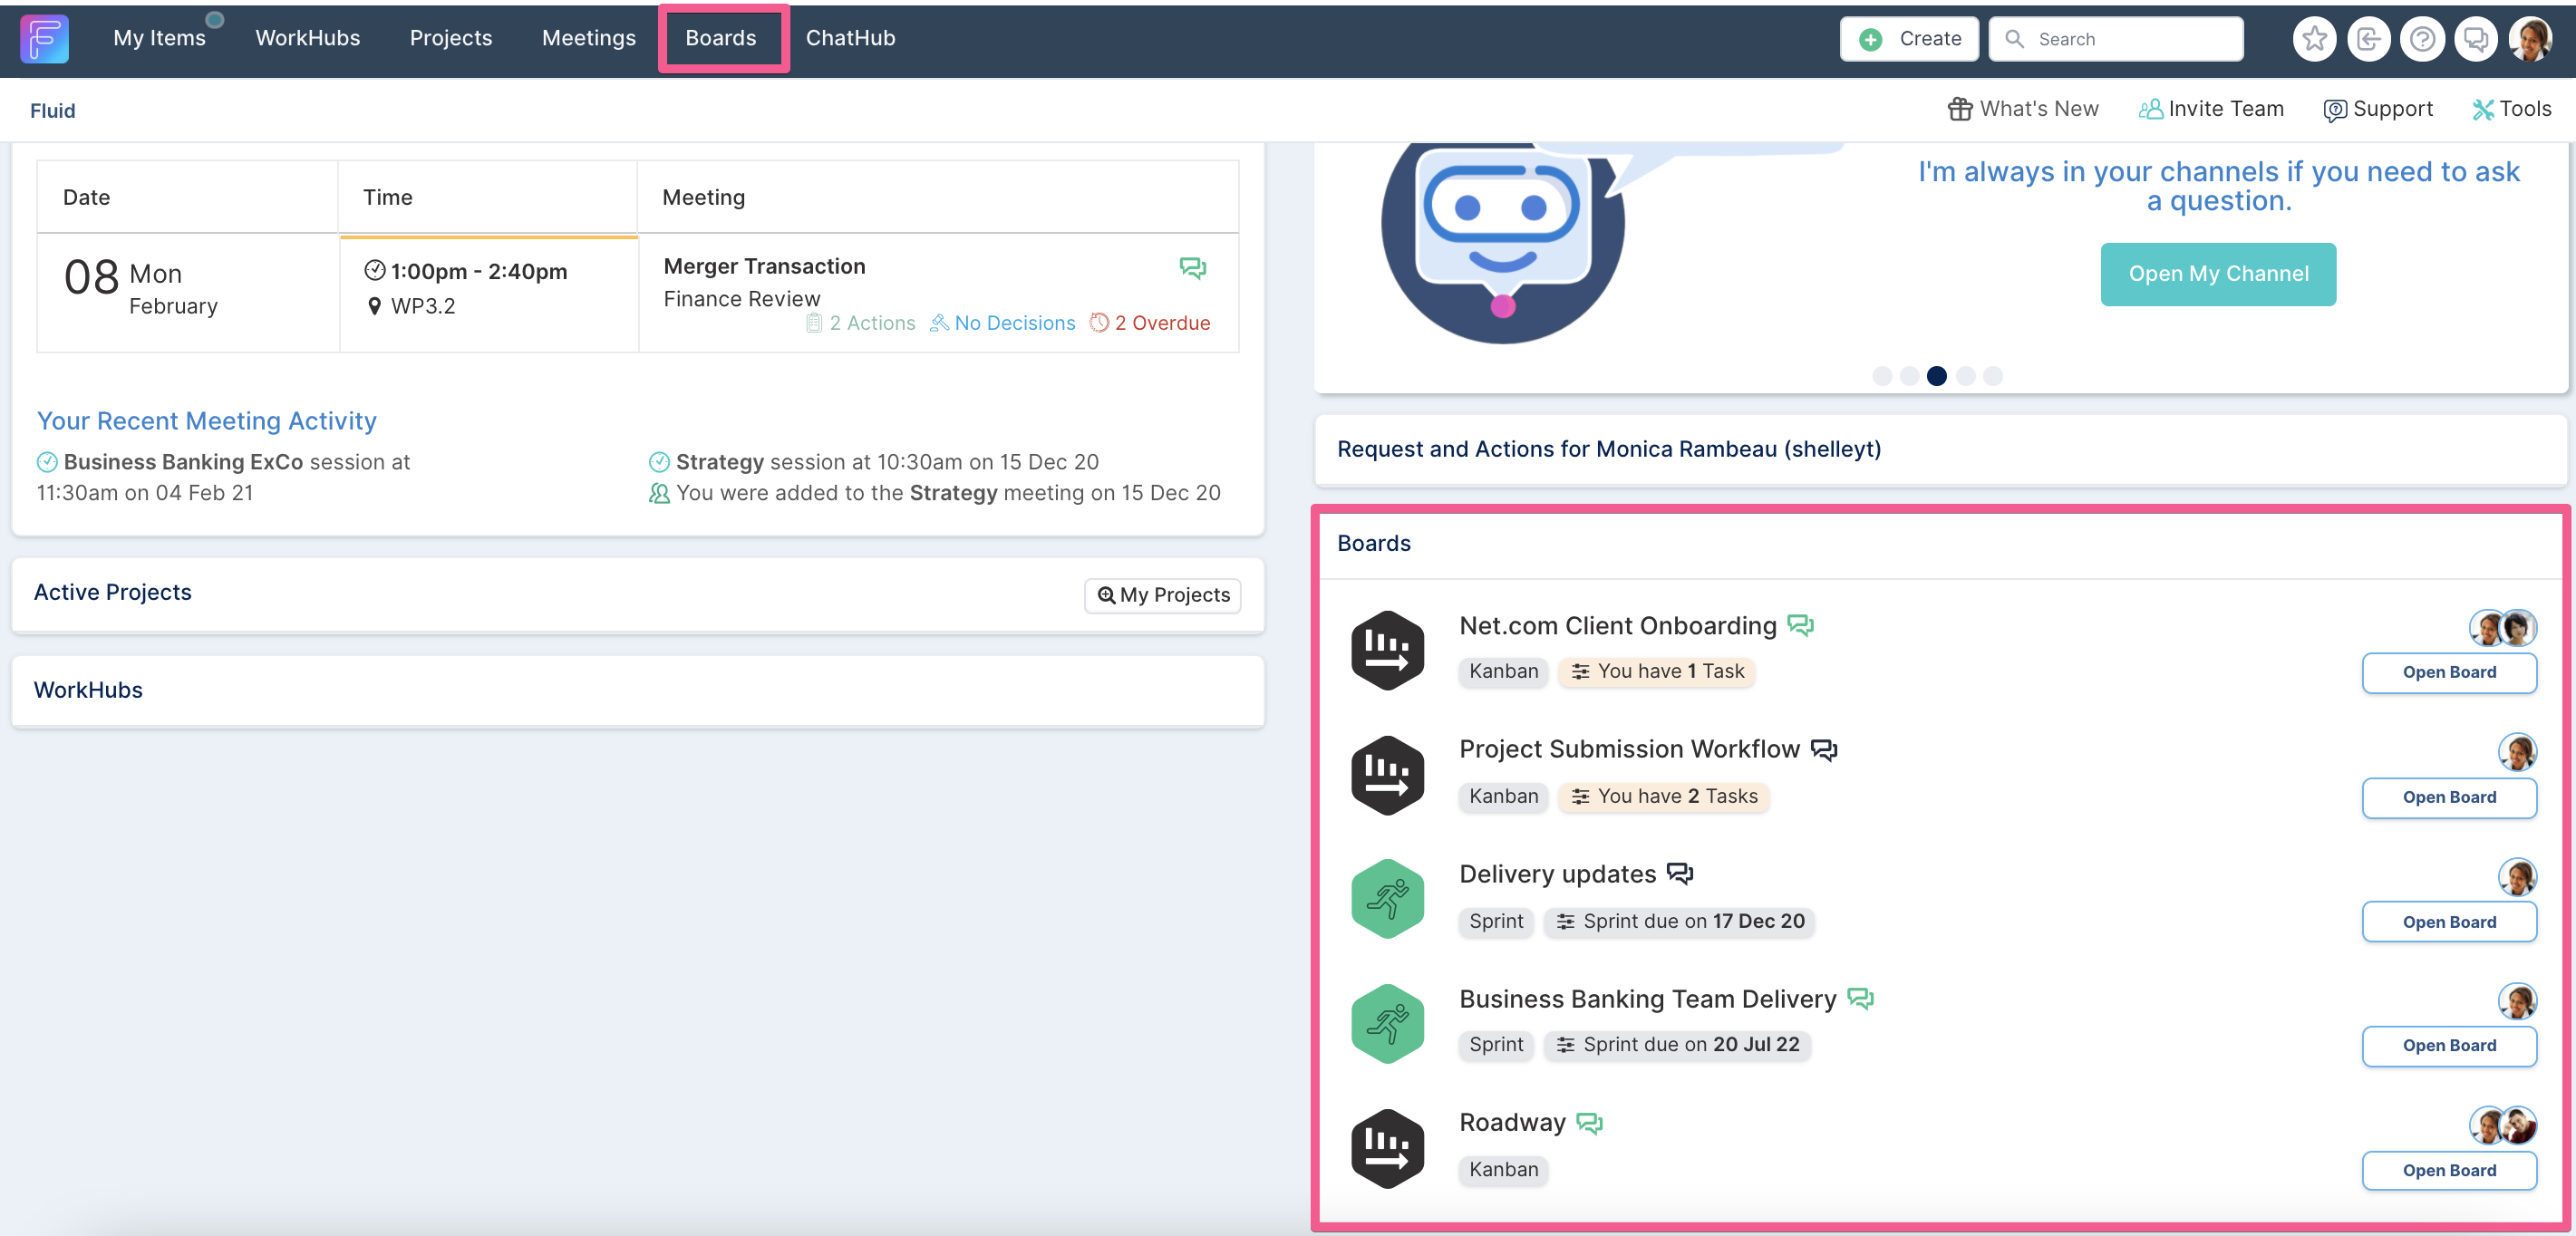Open the Merger Transaction meeting
Viewport: 2576px width, 1236px height.
(x=765, y=266)
